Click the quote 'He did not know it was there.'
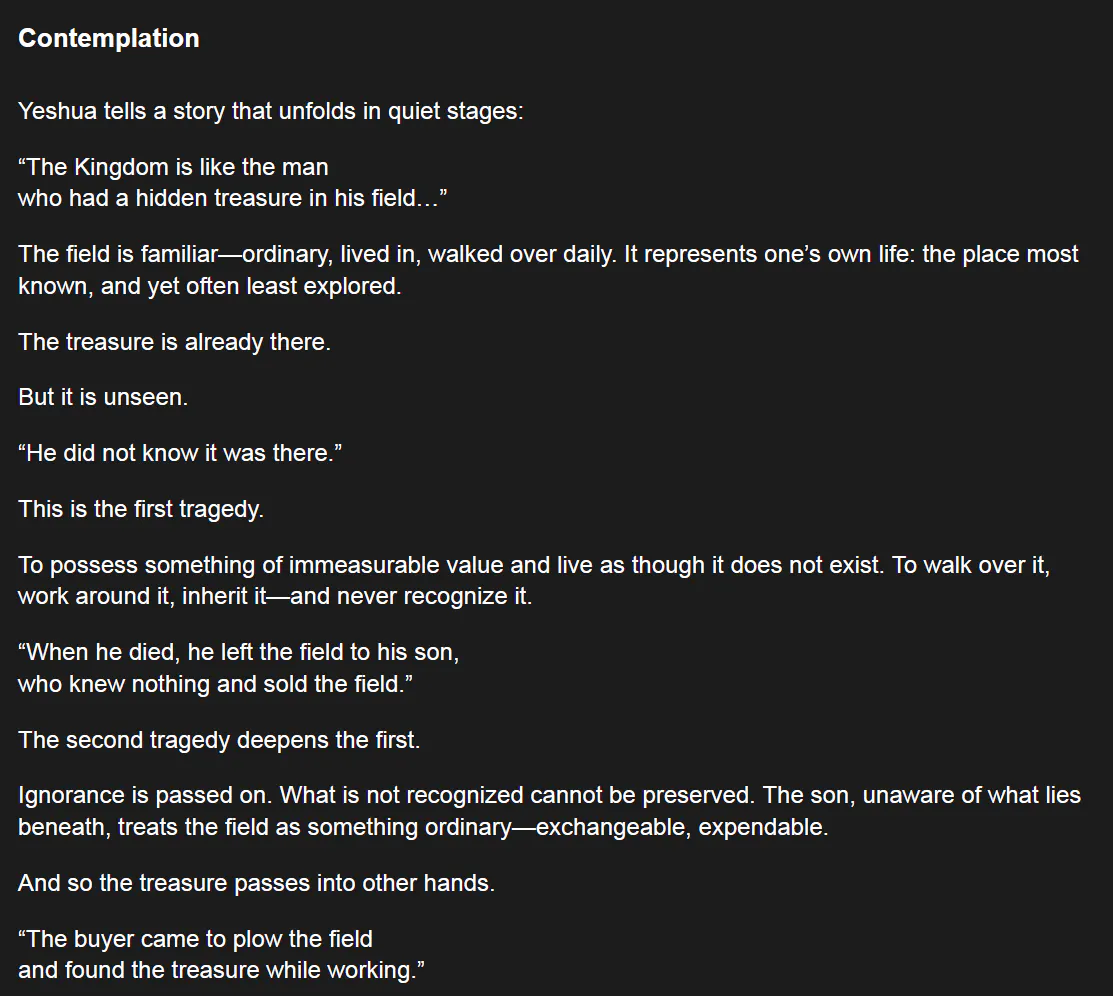The image size is (1113, 996). click(180, 453)
